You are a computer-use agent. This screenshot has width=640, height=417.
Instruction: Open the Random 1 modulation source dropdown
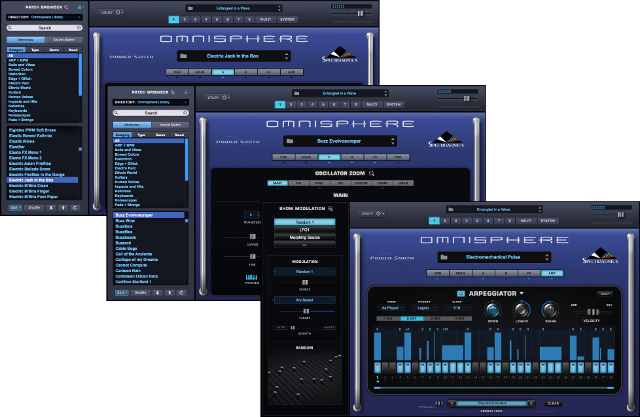tap(304, 271)
